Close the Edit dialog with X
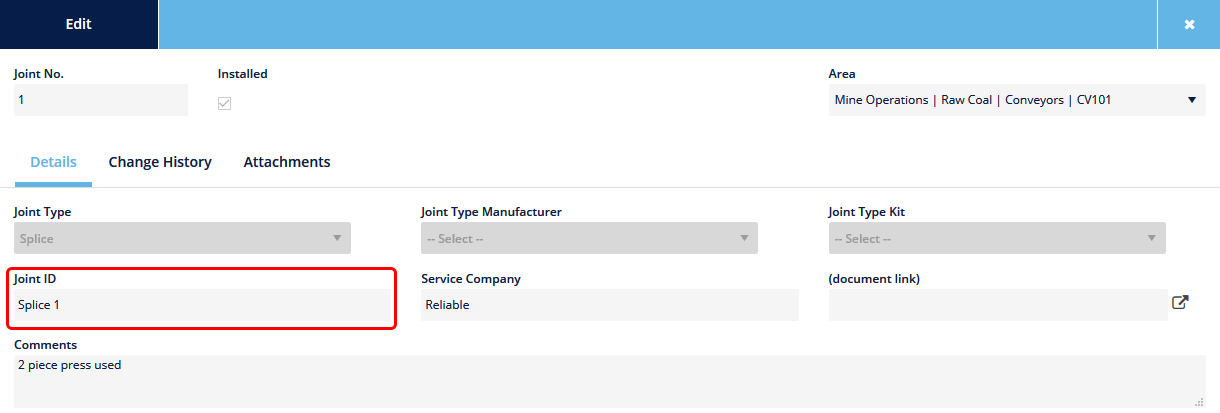1220x413 pixels. click(x=1189, y=24)
